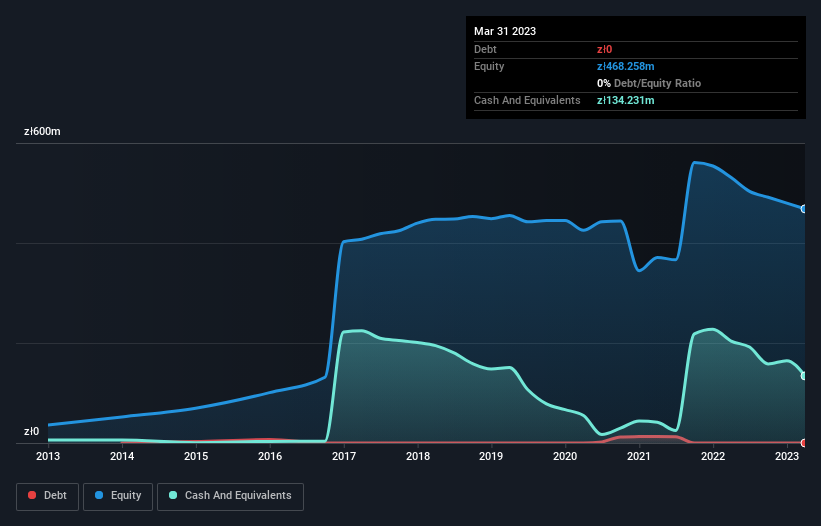Select the Equity endpoint marker at 2023
The width and height of the screenshot is (821, 526).
(x=804, y=209)
